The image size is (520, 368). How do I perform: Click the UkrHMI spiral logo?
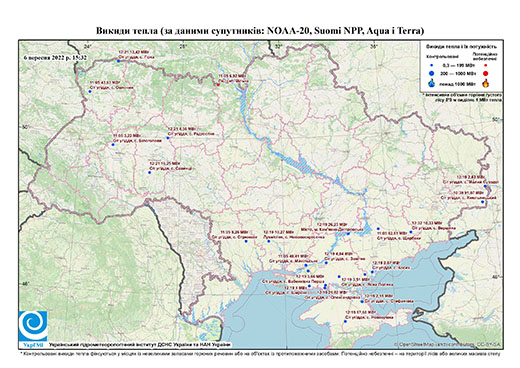[33, 326]
